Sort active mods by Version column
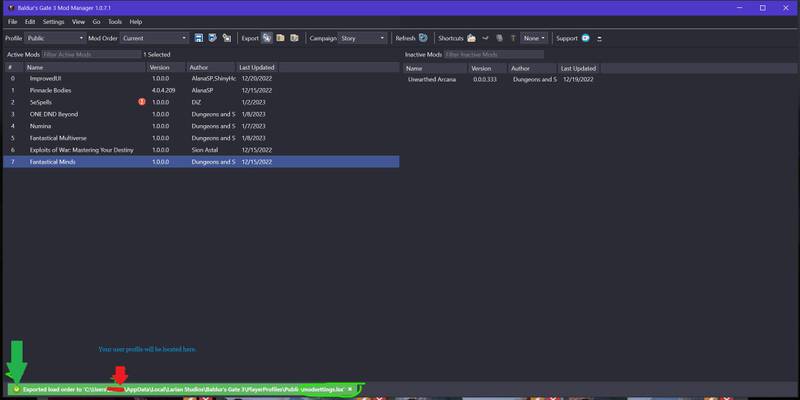Viewport: 800px width, 400px height. [x=166, y=67]
